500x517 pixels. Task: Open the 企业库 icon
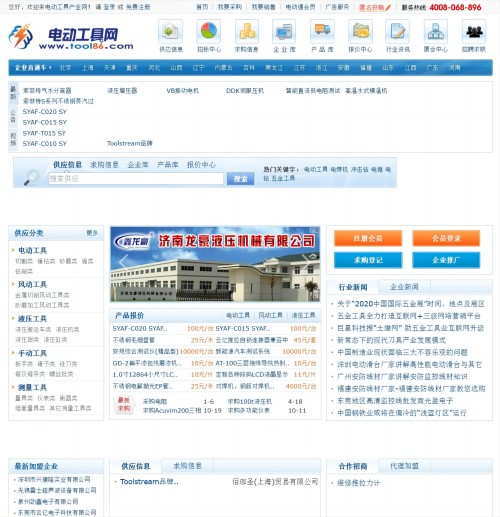(x=284, y=32)
